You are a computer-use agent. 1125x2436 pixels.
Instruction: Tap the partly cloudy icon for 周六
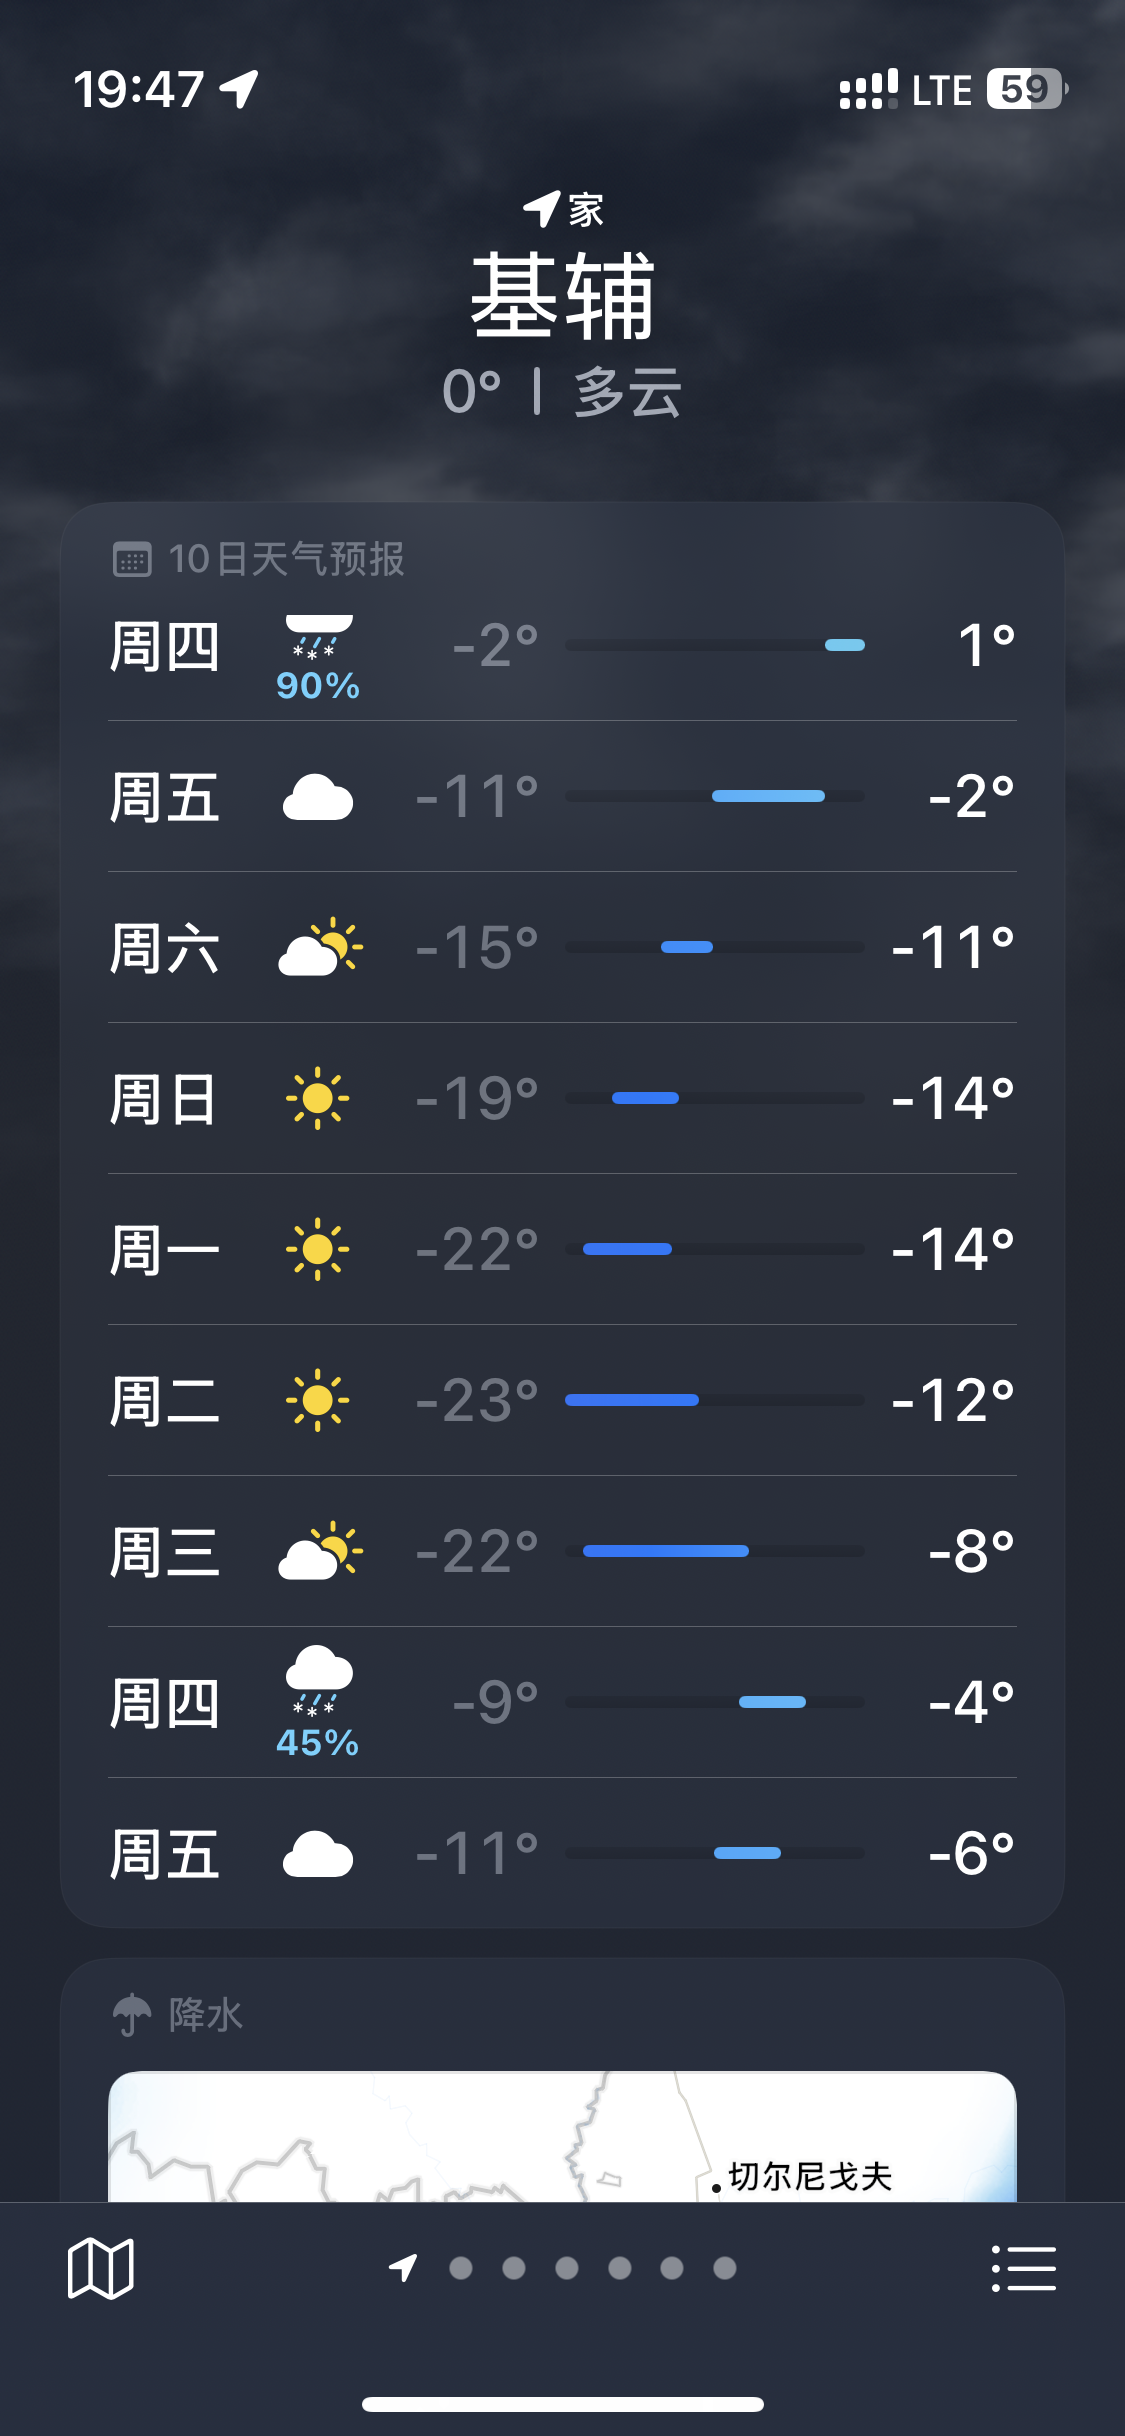coord(320,947)
